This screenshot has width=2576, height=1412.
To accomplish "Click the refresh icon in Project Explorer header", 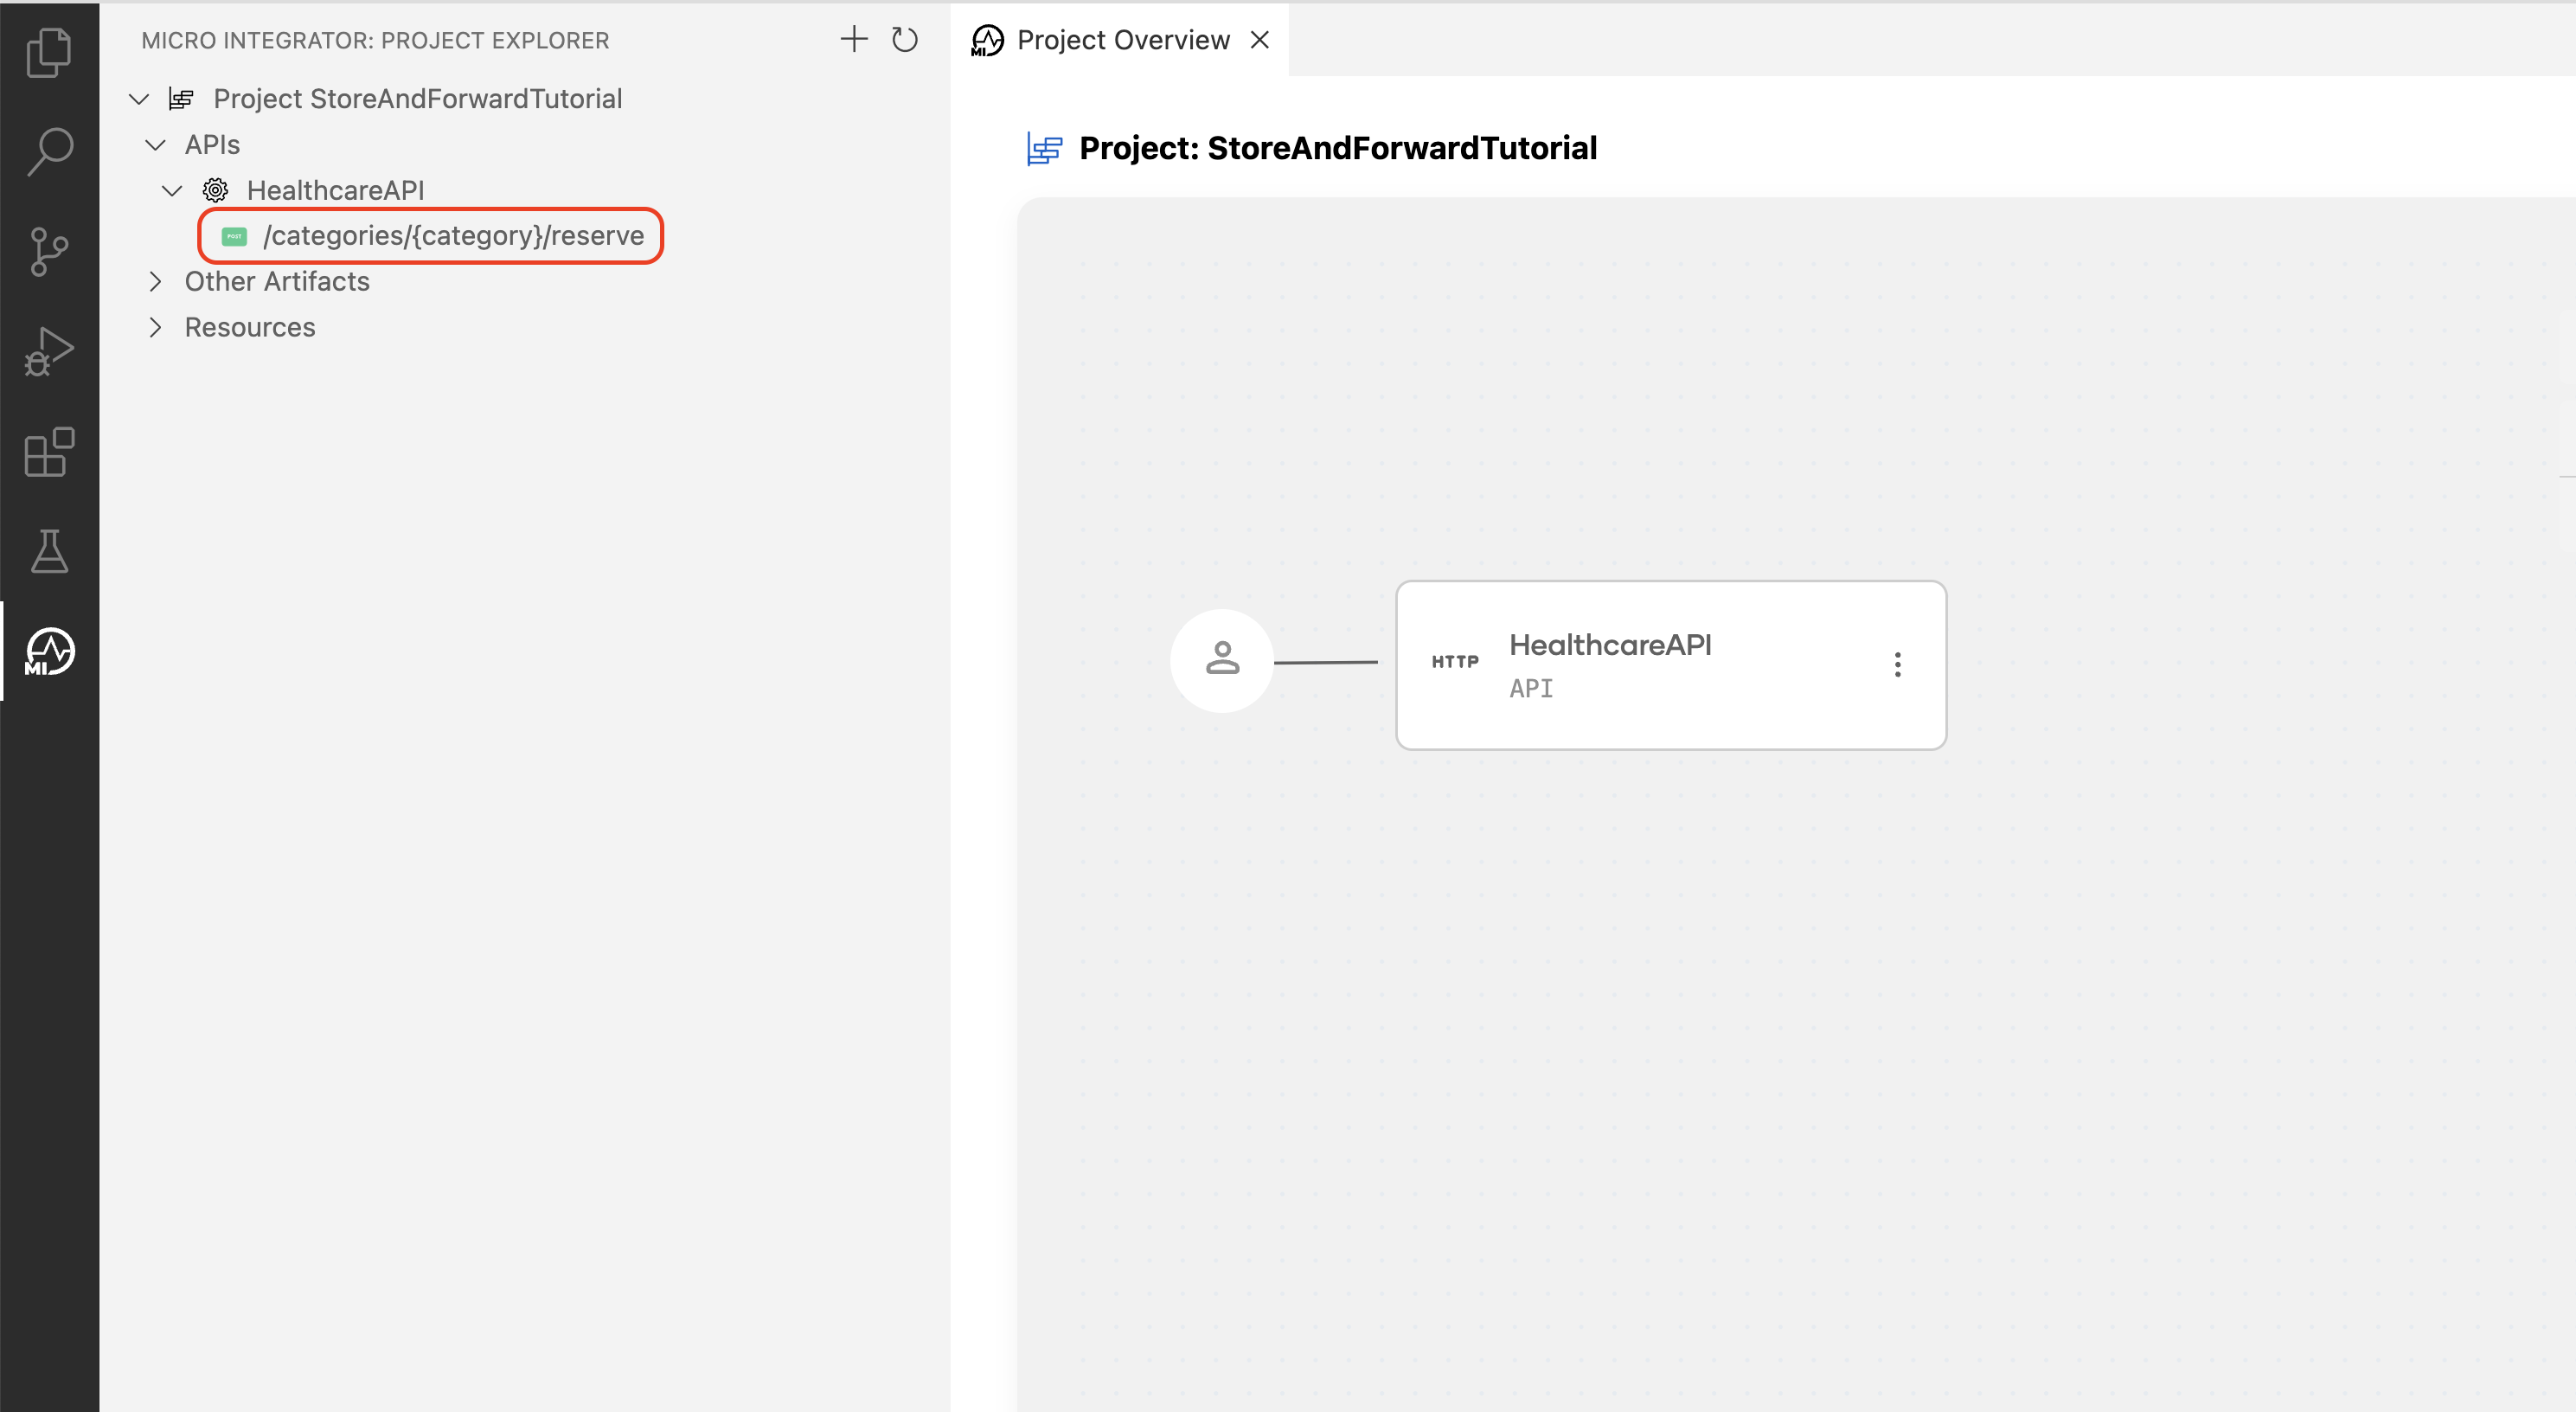I will click(904, 40).
